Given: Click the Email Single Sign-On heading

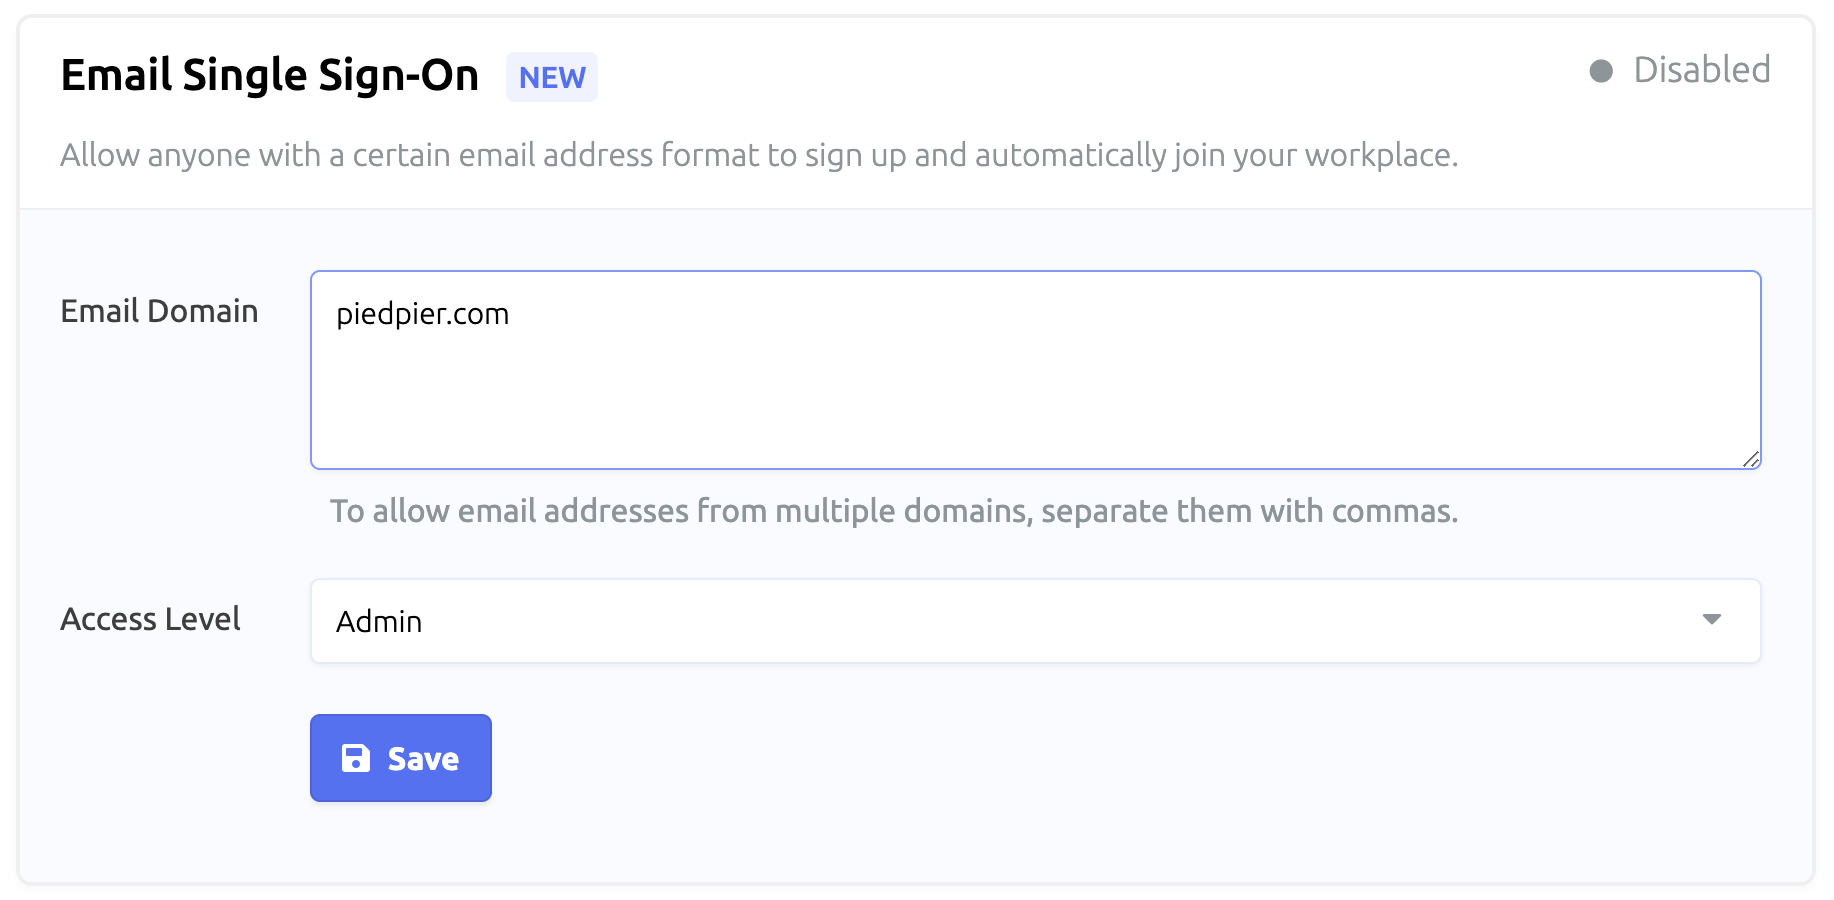Looking at the screenshot, I should click(x=270, y=75).
